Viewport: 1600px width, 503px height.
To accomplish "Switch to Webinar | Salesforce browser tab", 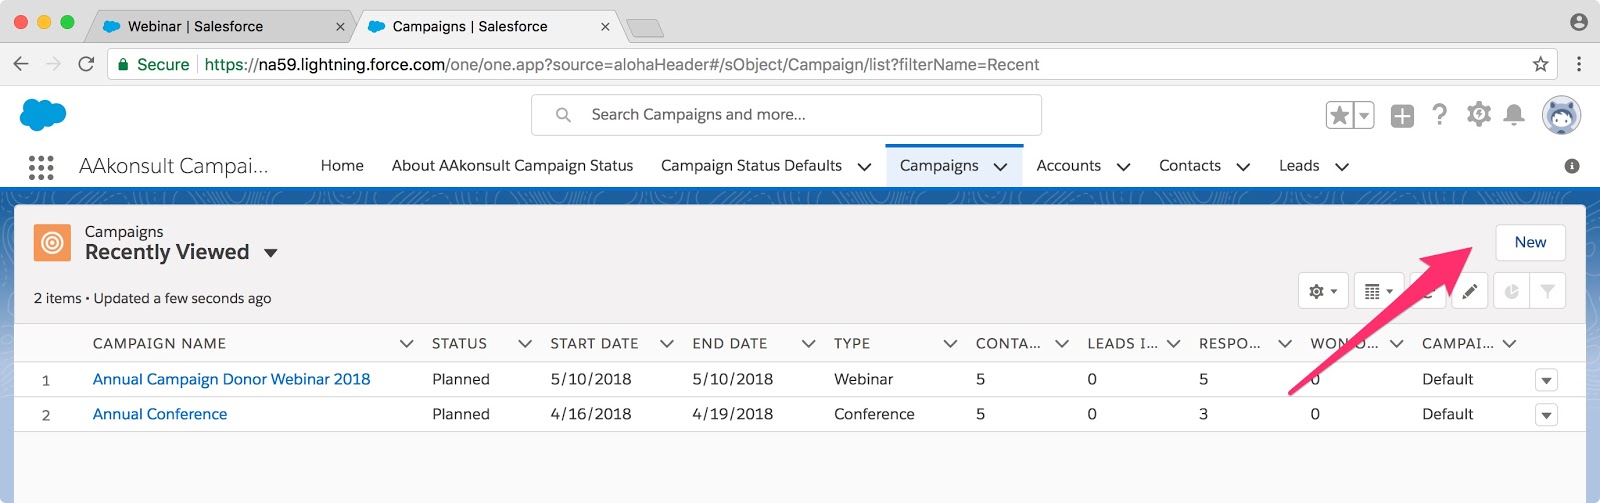I will point(195,26).
